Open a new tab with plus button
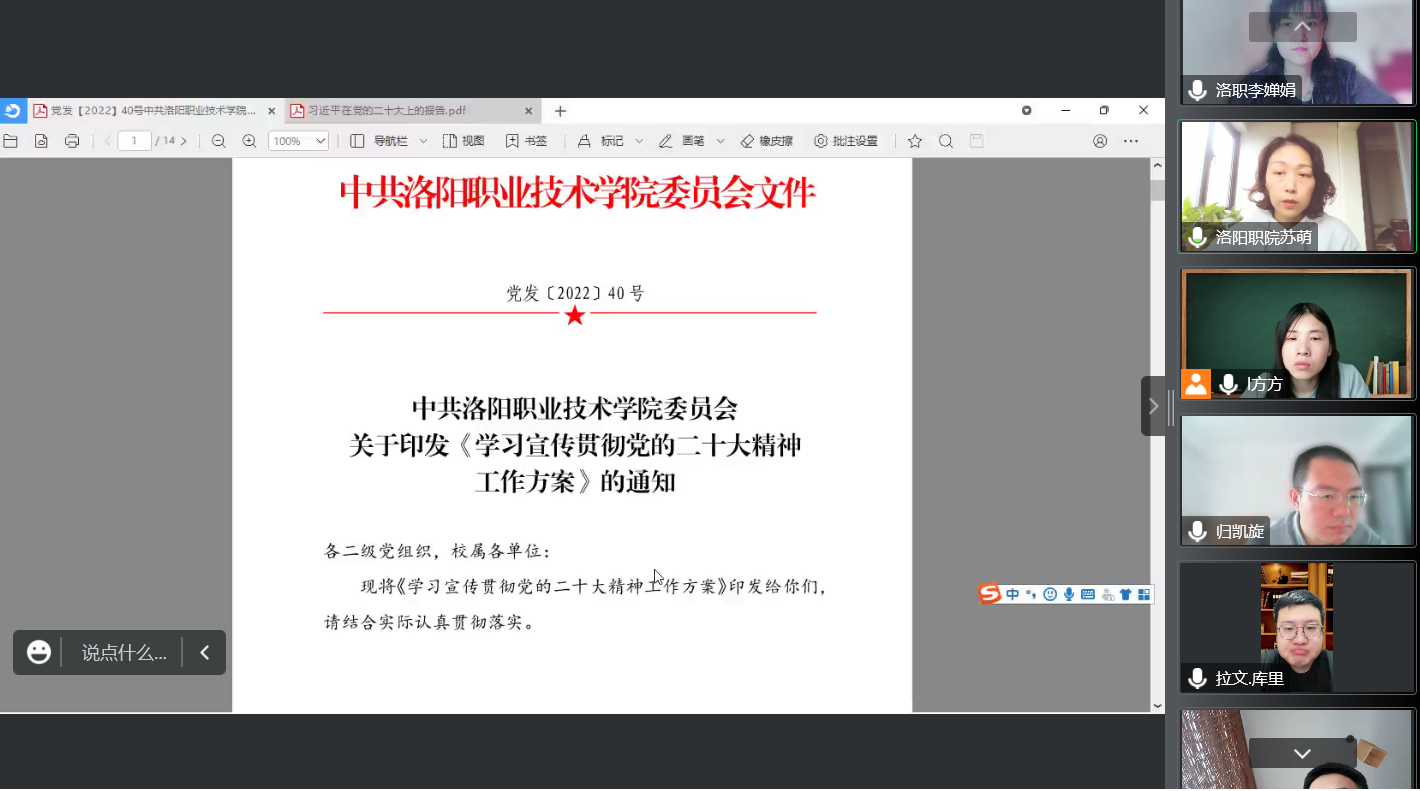1420x791 pixels. point(560,111)
